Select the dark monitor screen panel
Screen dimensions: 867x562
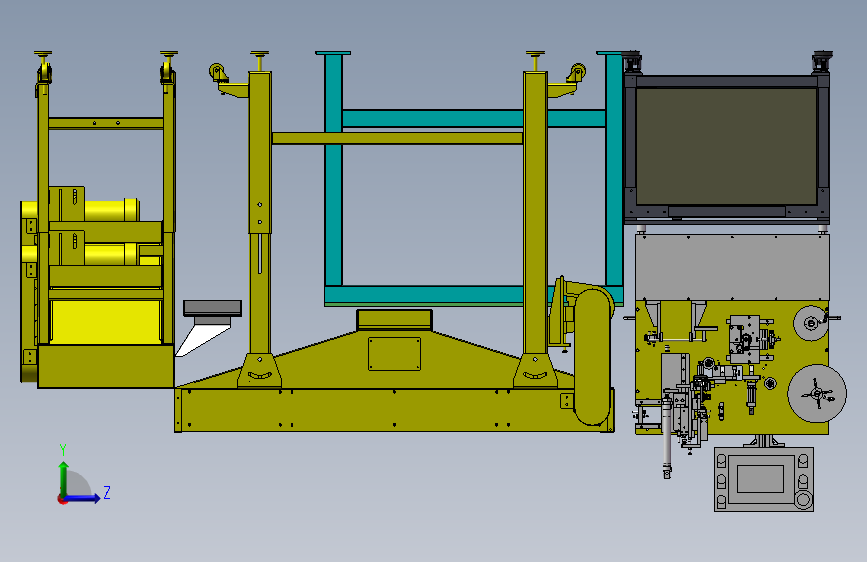(726, 146)
